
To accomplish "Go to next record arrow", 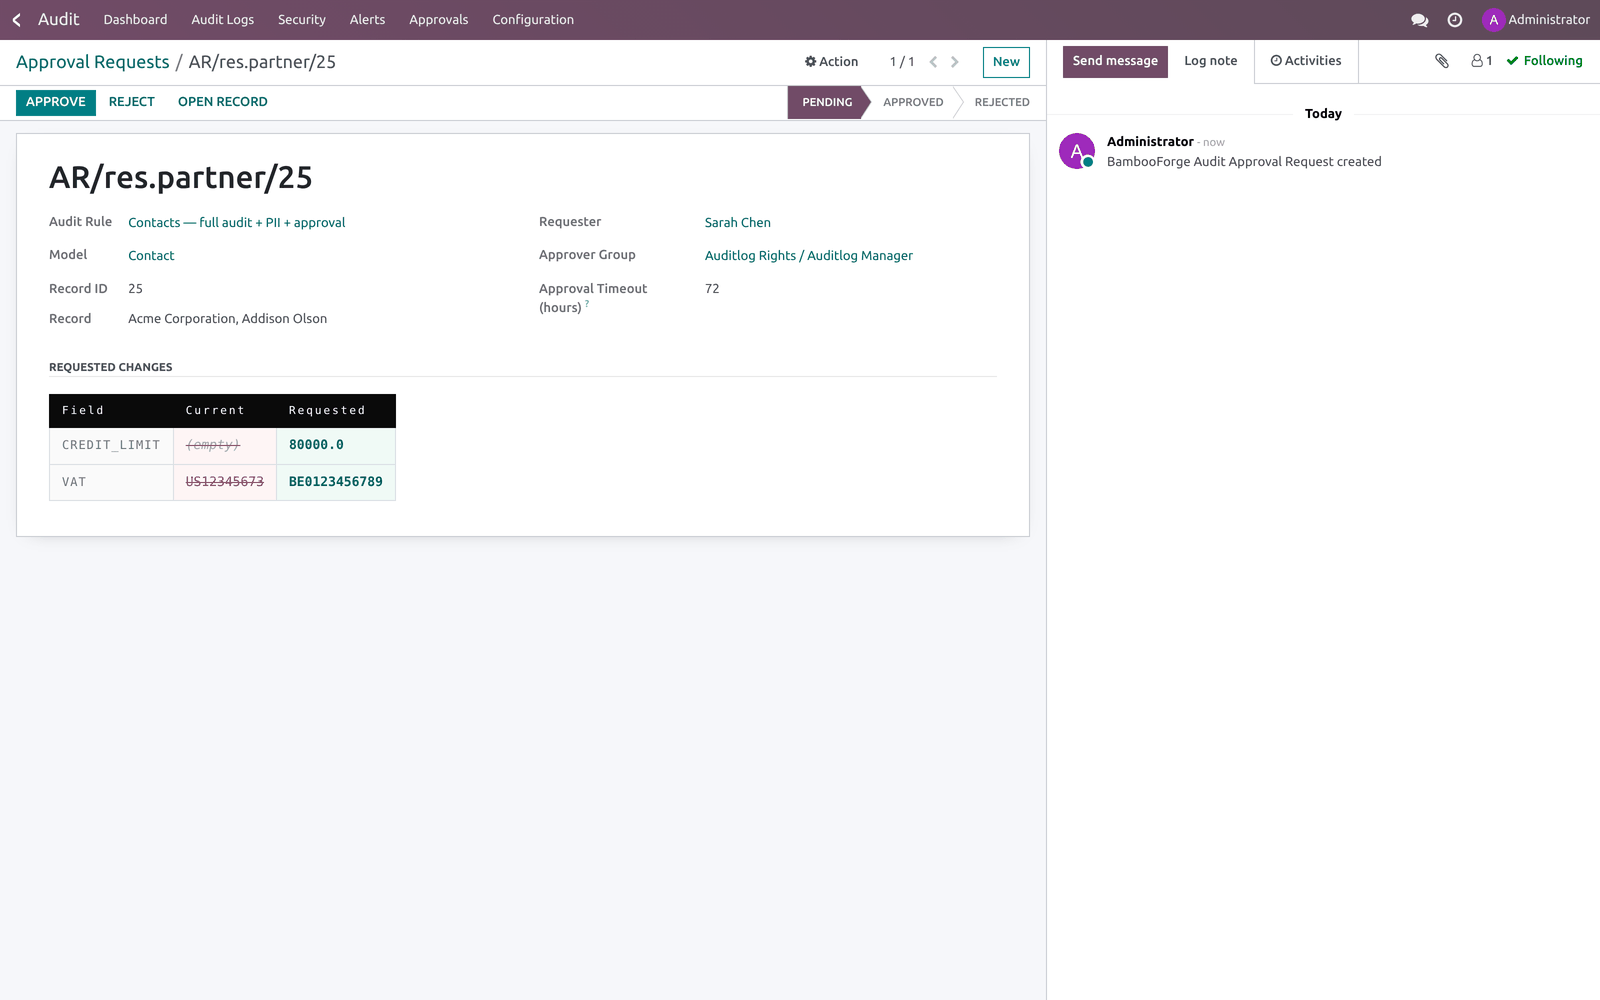I will [x=955, y=62].
